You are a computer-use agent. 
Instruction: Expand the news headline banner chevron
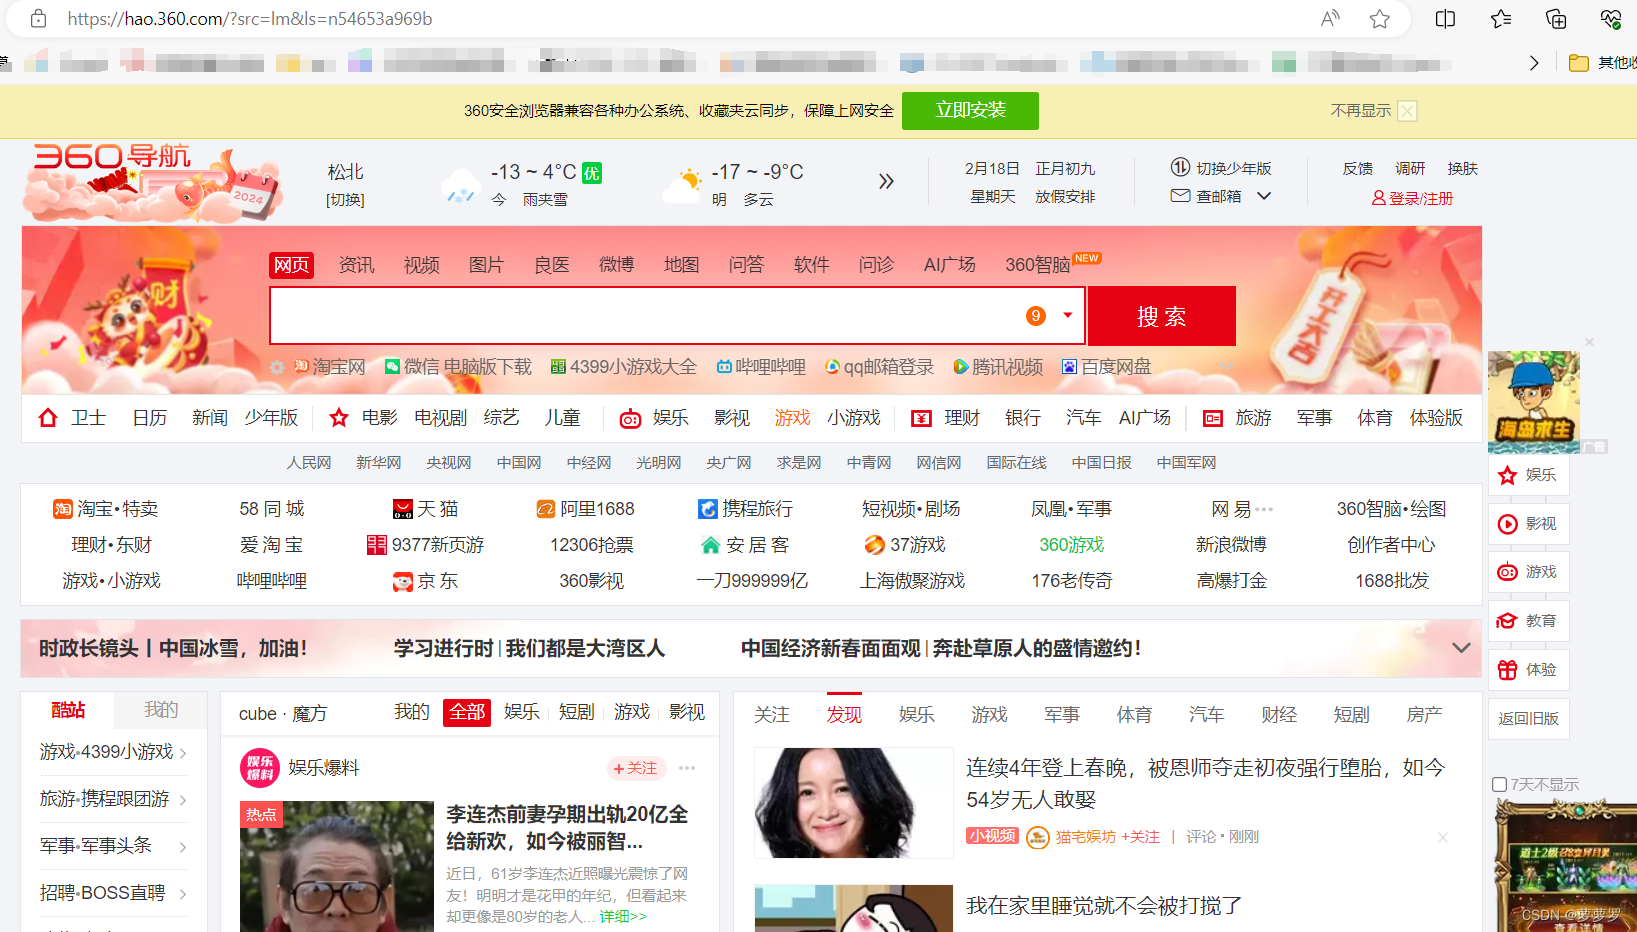tap(1461, 648)
